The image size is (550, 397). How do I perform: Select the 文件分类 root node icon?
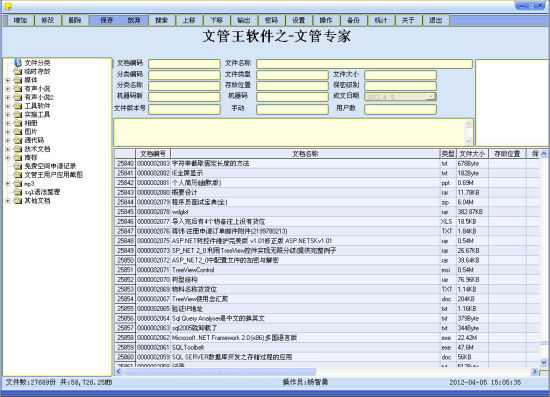pyautogui.click(x=18, y=63)
